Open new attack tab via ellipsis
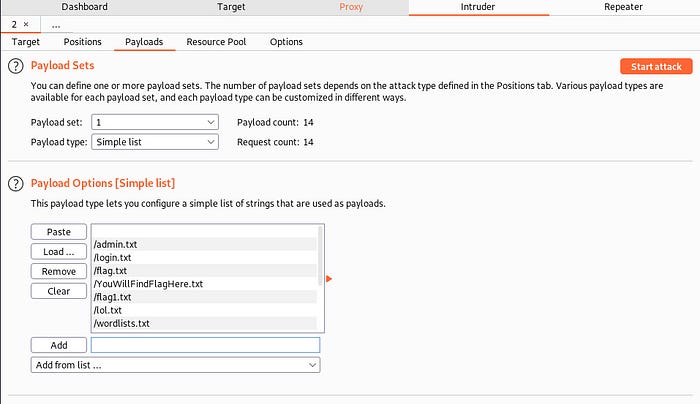 [x=56, y=25]
